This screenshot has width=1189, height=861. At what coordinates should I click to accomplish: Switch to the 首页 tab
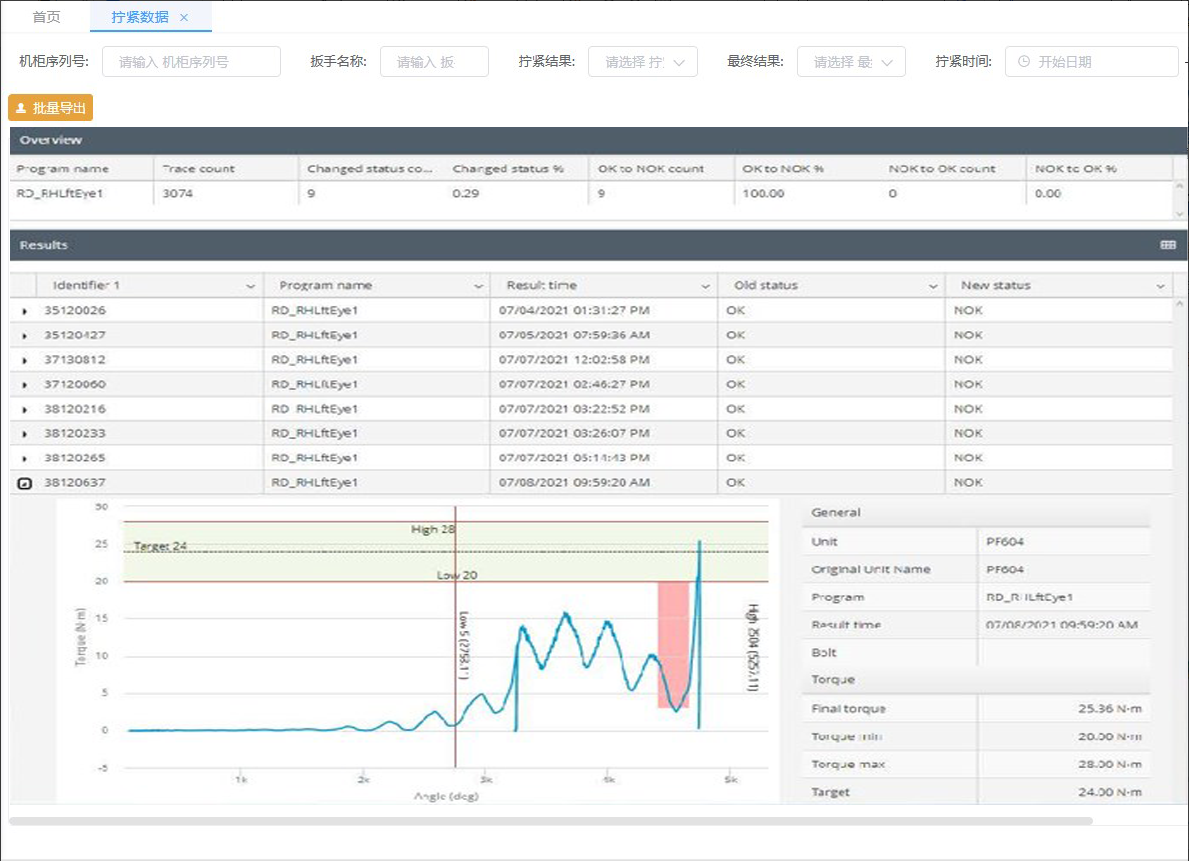46,17
